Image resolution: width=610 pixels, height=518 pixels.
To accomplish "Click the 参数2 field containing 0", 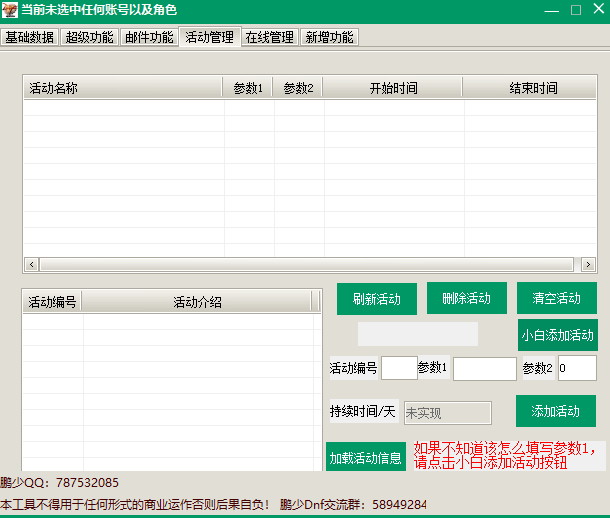I will point(576,368).
